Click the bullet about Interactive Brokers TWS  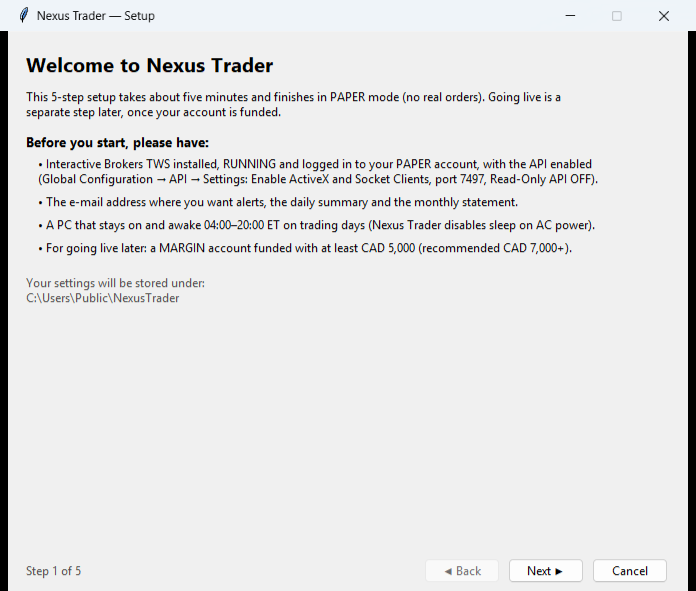coord(318,171)
